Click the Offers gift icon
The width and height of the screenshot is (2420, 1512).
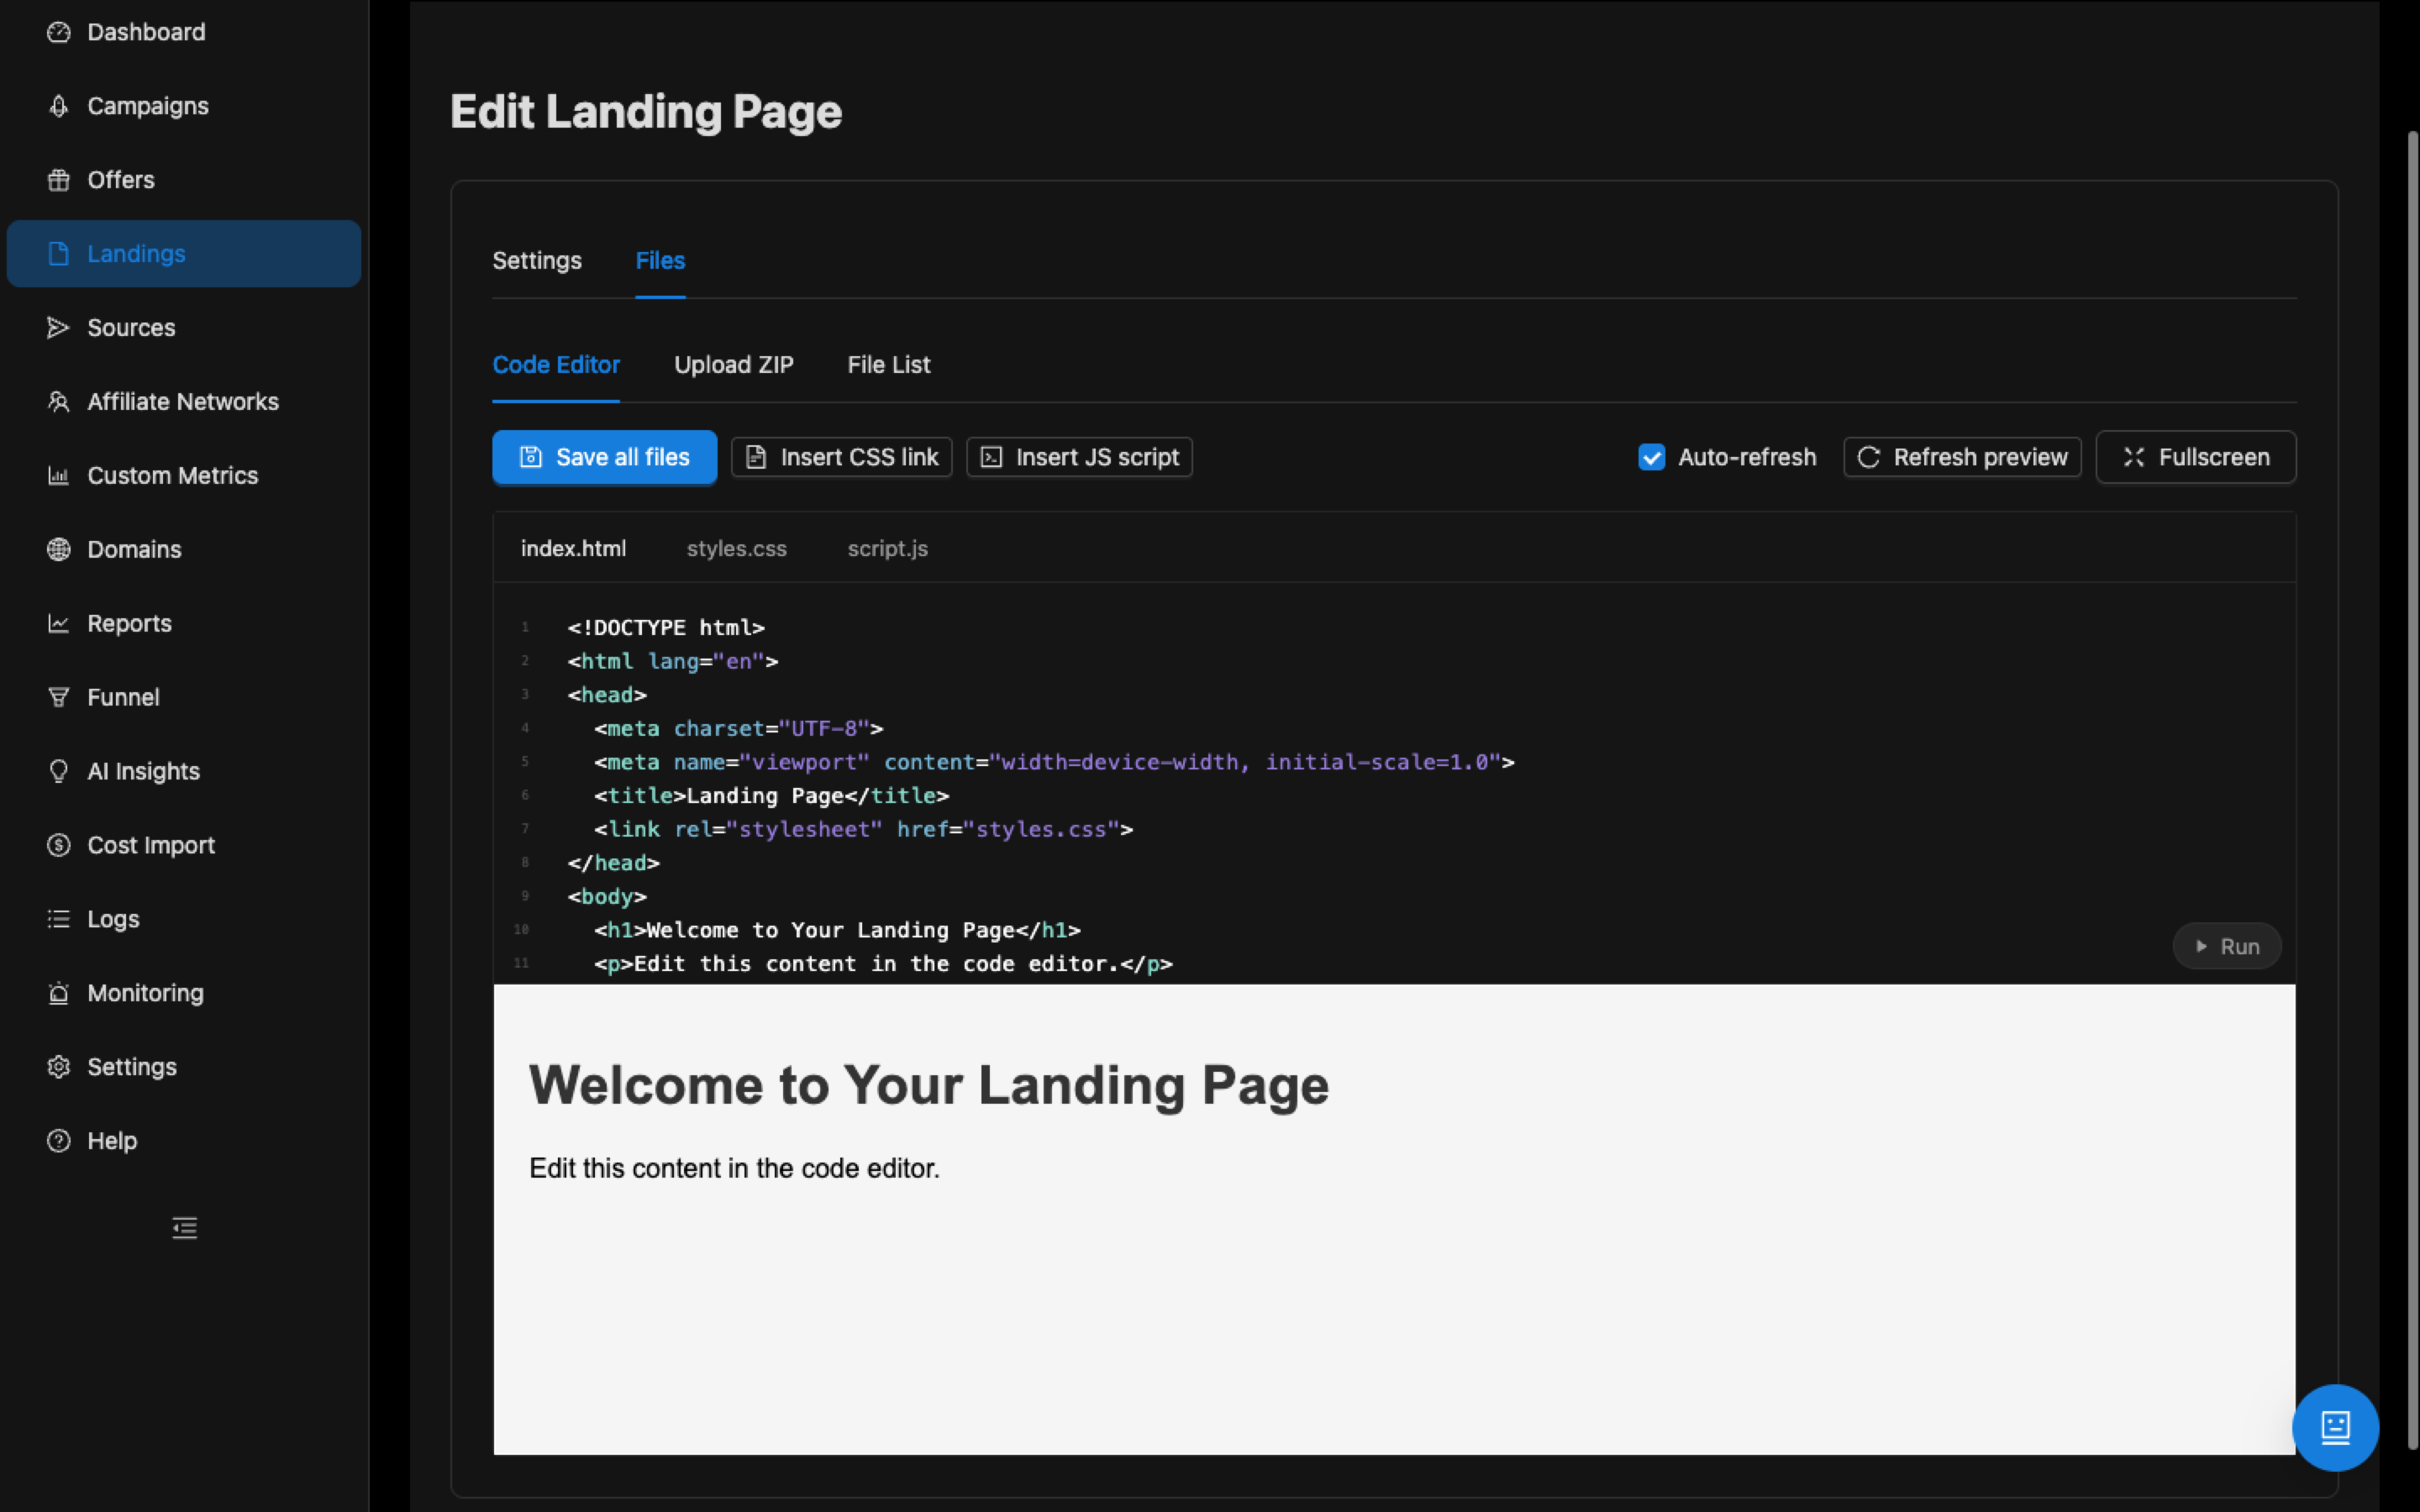click(59, 180)
